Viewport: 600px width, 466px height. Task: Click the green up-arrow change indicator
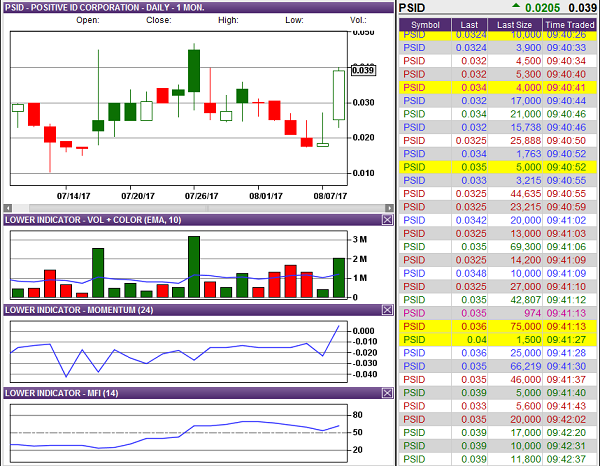516,6
